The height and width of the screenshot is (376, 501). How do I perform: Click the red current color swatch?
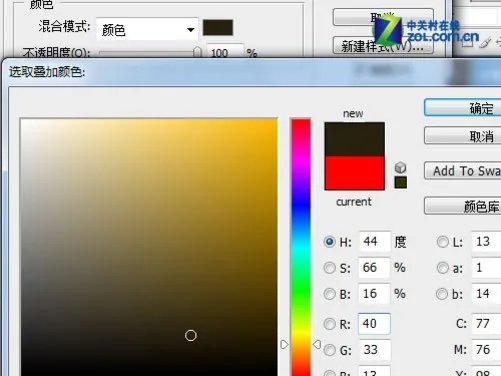pyautogui.click(x=354, y=173)
